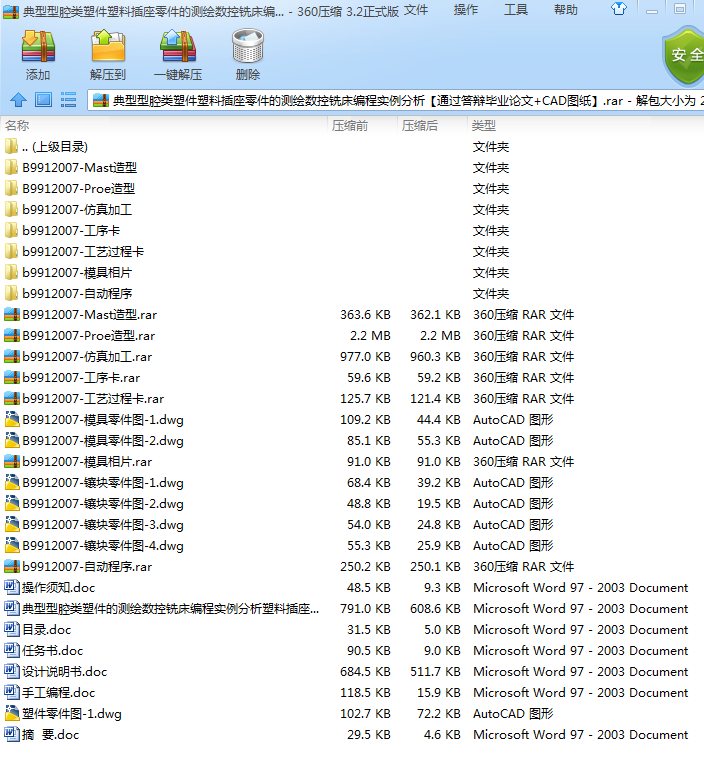Open the 操作 menu
The width and height of the screenshot is (704, 761).
coord(466,10)
